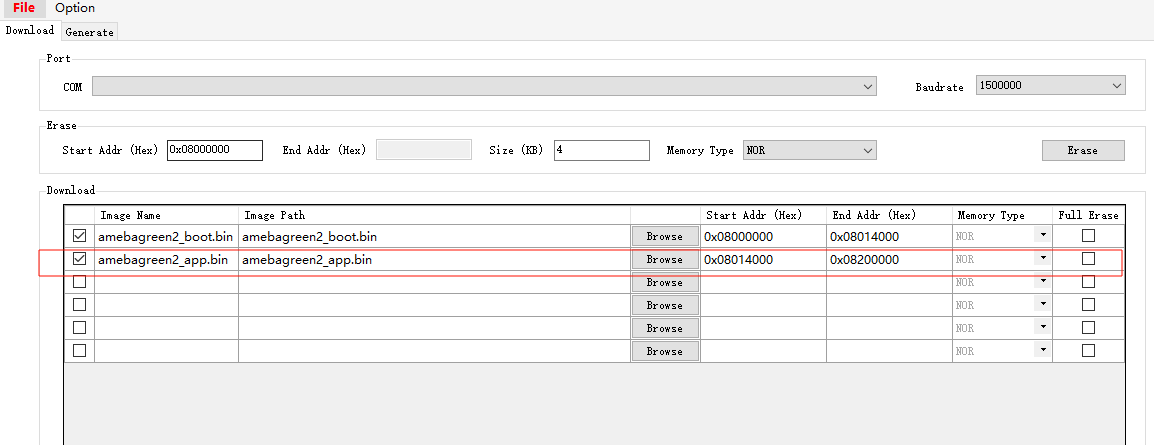
Task: Enable the third empty image row checkbox
Action: [x=80, y=282]
